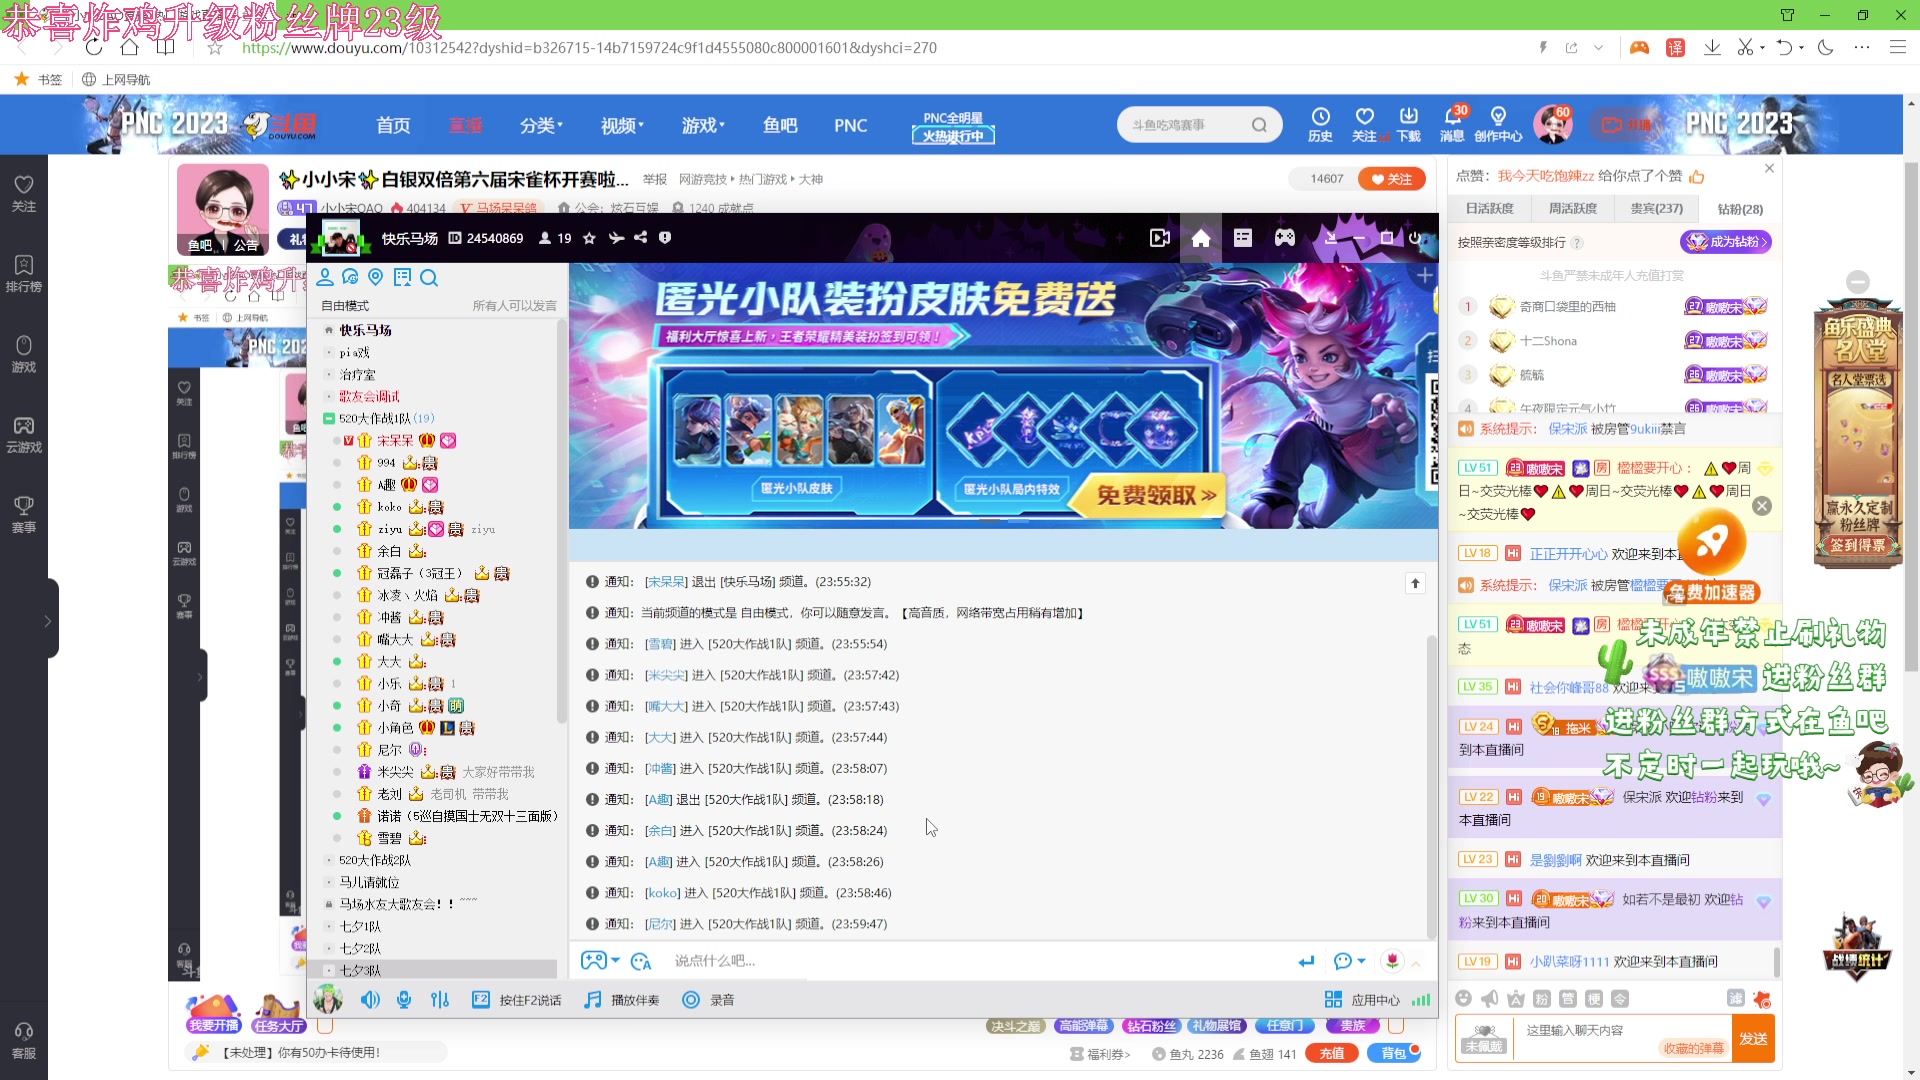Click the 播放伴奏 music note icon
This screenshot has height=1080, width=1920.
[591, 999]
